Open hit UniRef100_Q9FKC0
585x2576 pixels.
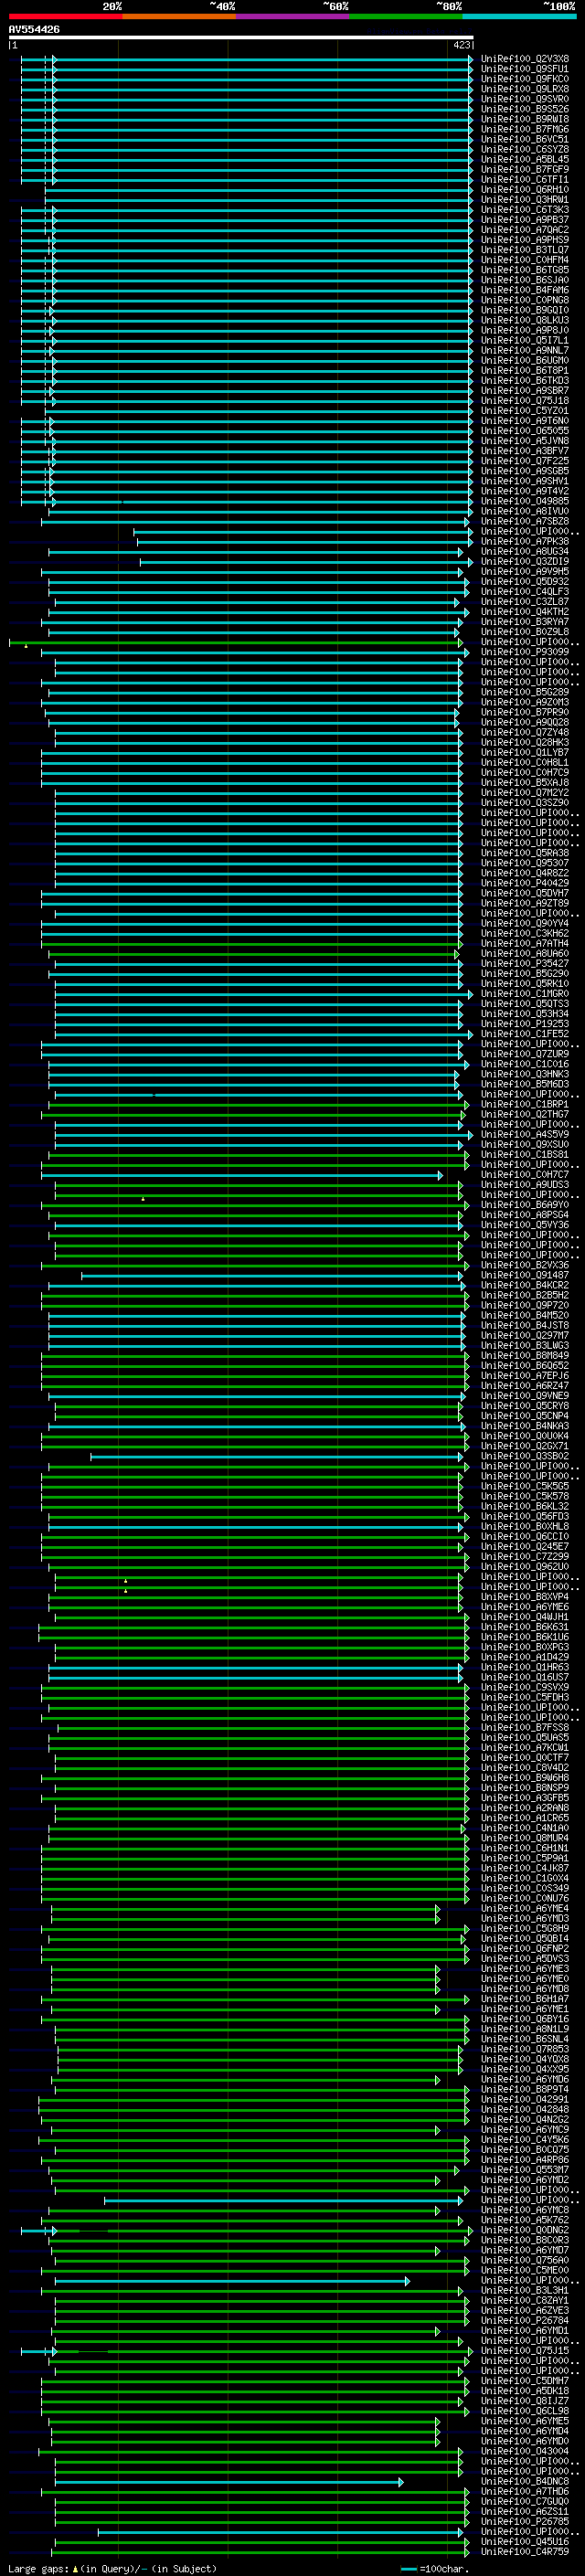(525, 79)
